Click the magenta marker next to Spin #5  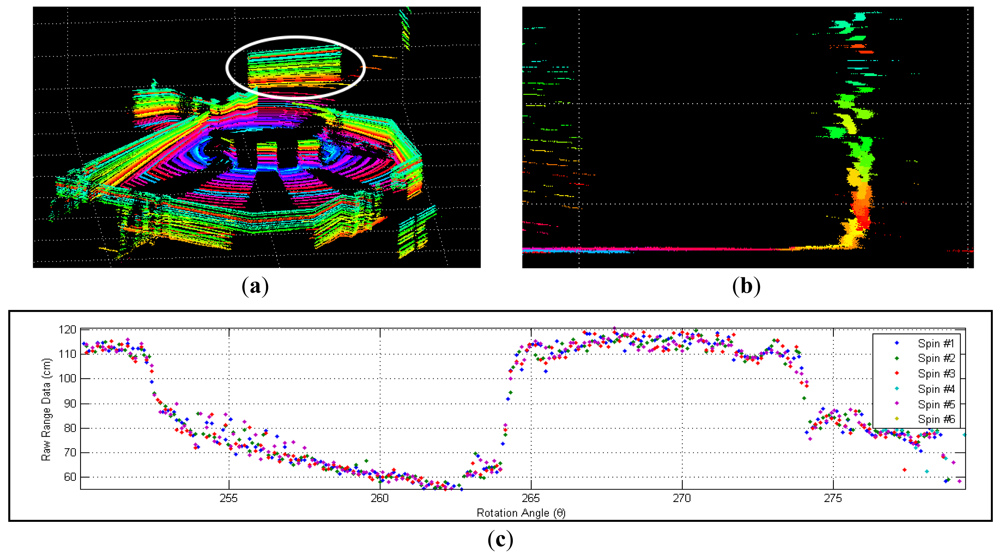pos(897,404)
